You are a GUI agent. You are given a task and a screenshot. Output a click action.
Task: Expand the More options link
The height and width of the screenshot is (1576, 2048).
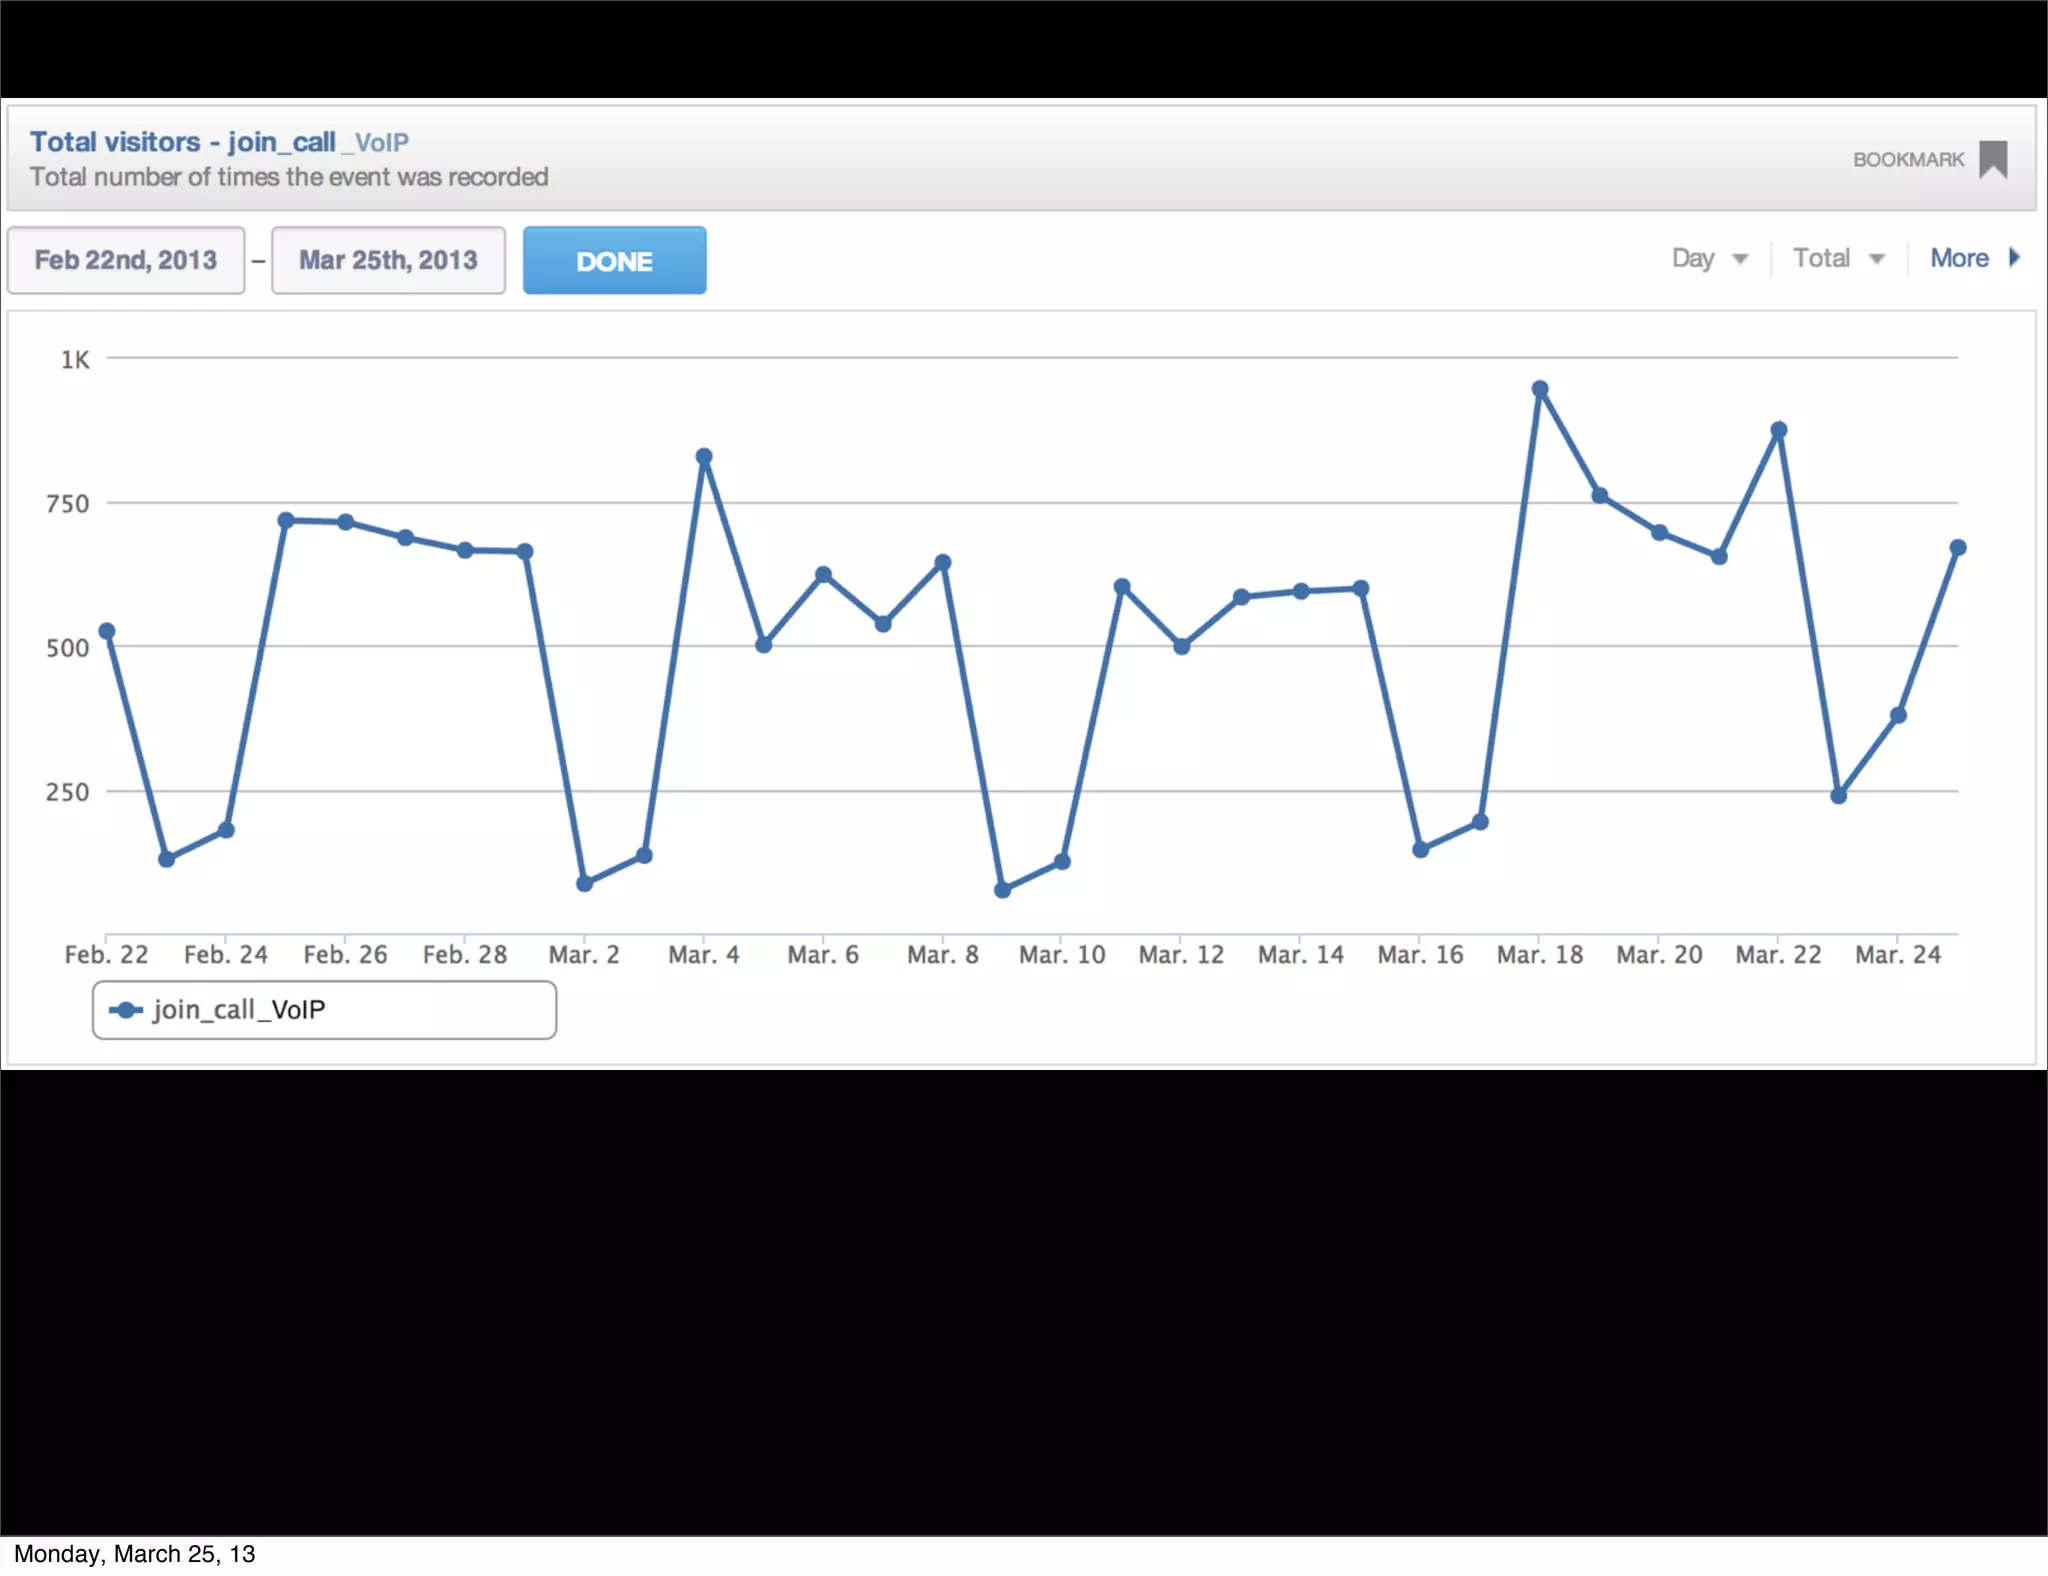1959,259
